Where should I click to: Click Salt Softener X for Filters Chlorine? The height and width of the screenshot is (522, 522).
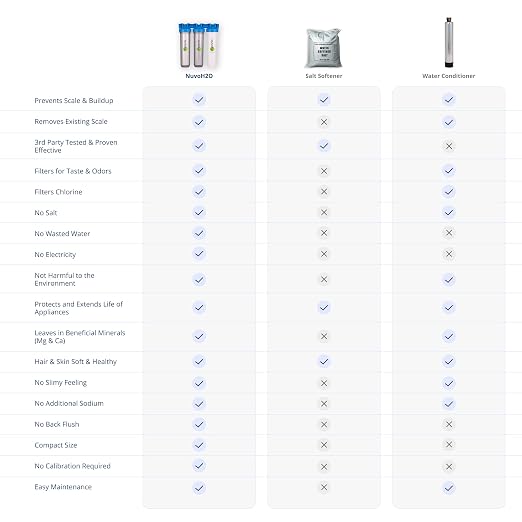[x=324, y=192]
